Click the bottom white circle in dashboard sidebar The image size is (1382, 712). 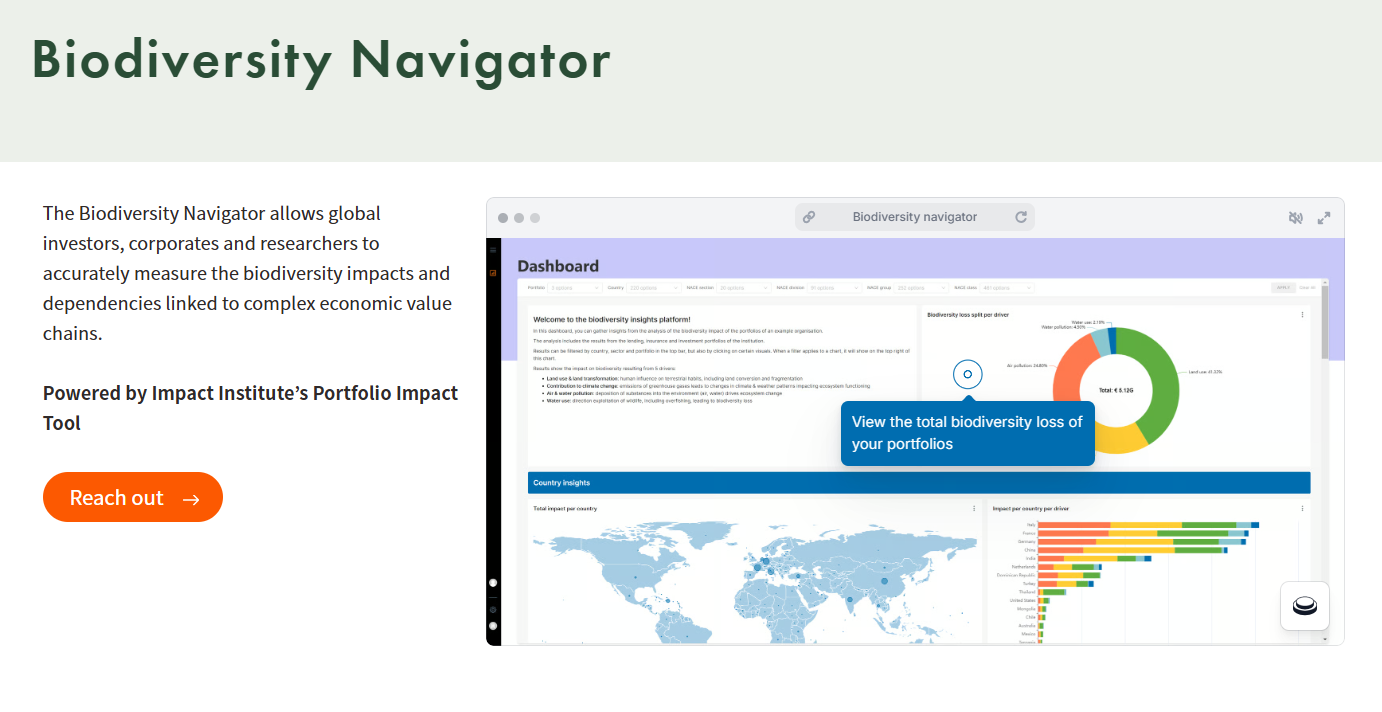click(493, 626)
